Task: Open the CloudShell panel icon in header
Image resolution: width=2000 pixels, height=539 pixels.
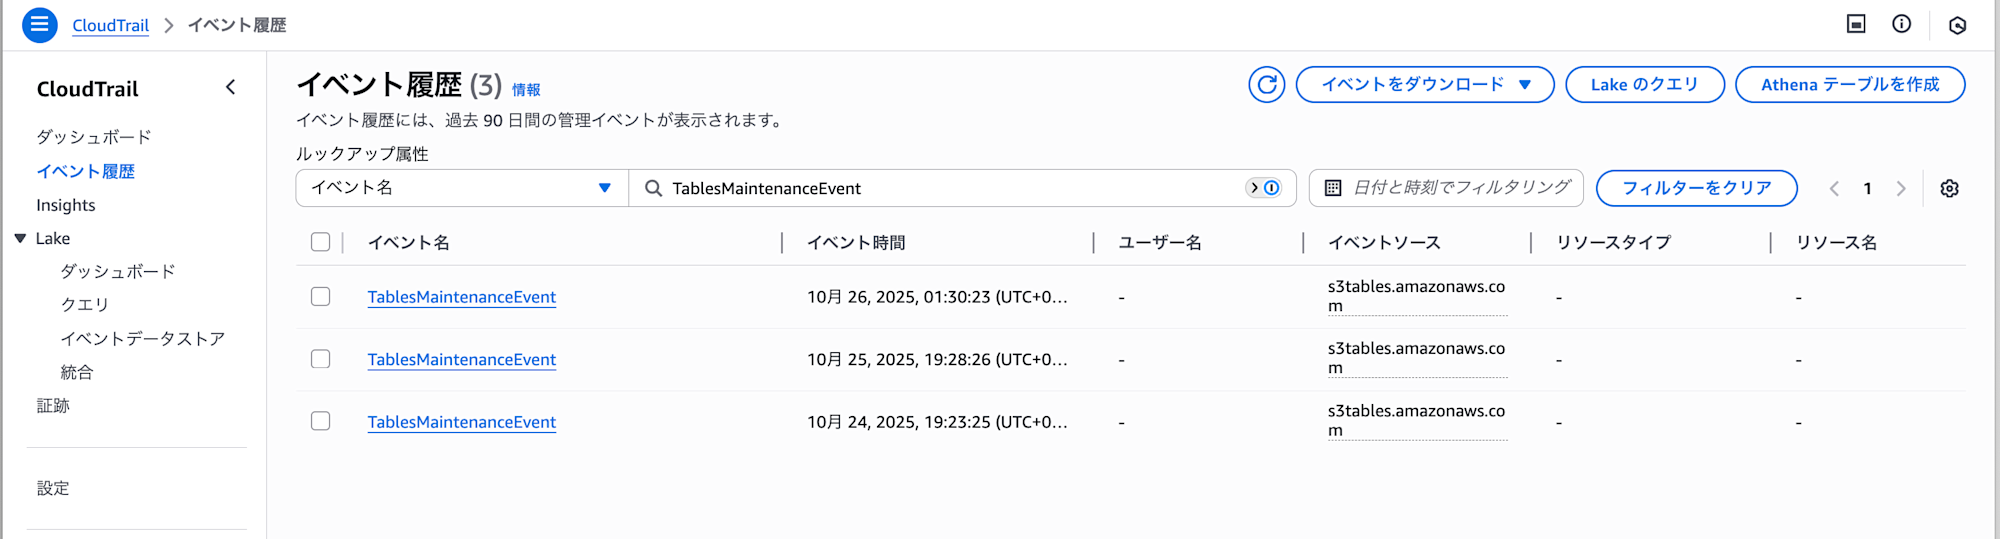Action: click(x=1856, y=24)
